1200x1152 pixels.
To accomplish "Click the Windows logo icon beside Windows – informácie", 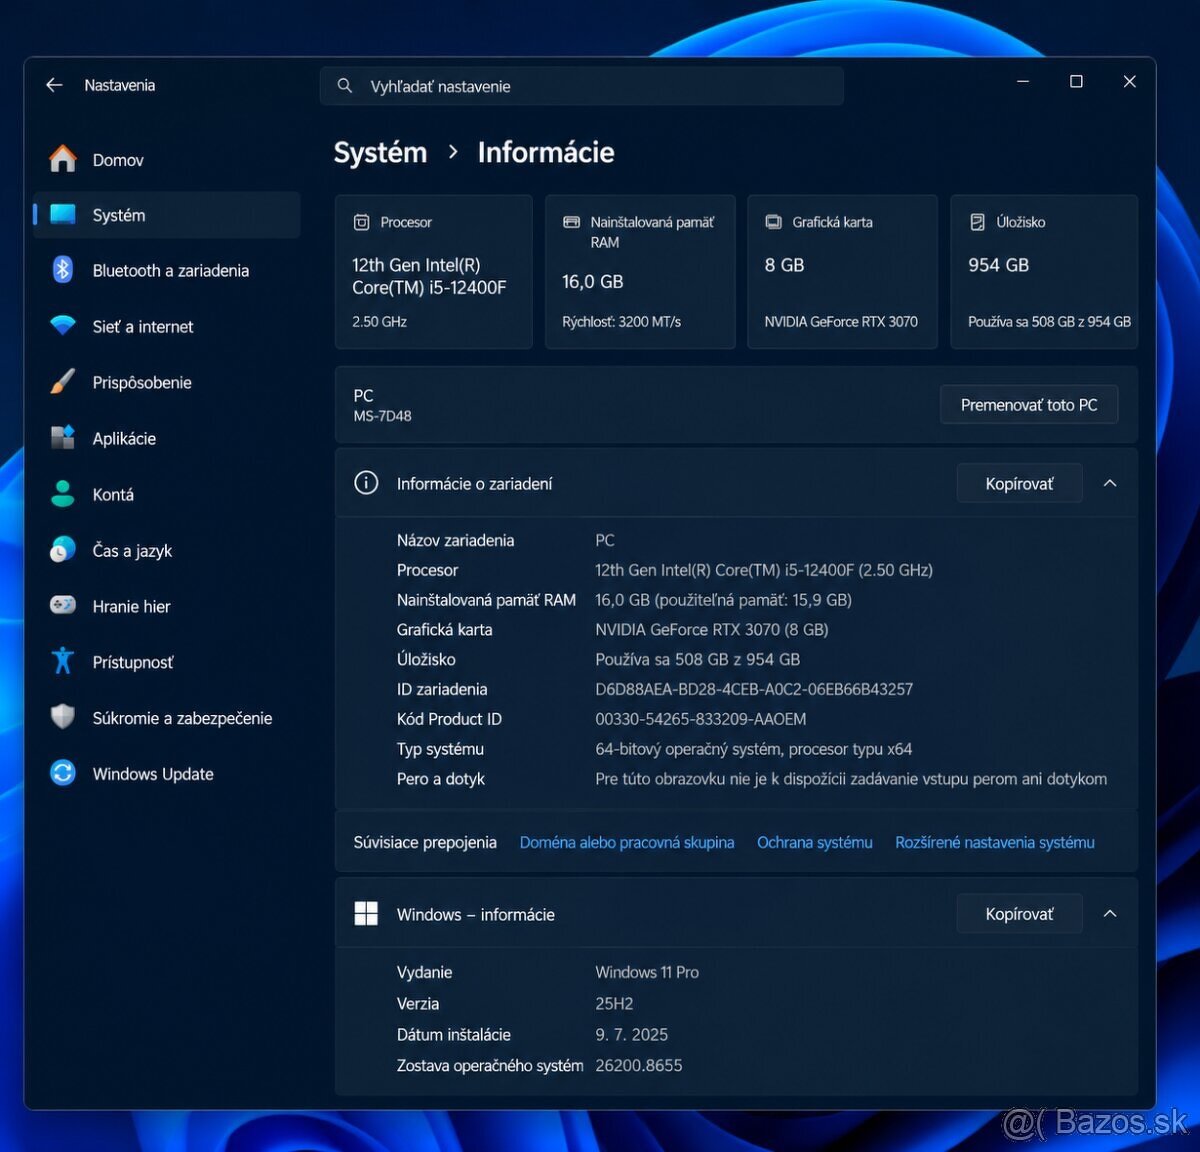I will pos(367,914).
